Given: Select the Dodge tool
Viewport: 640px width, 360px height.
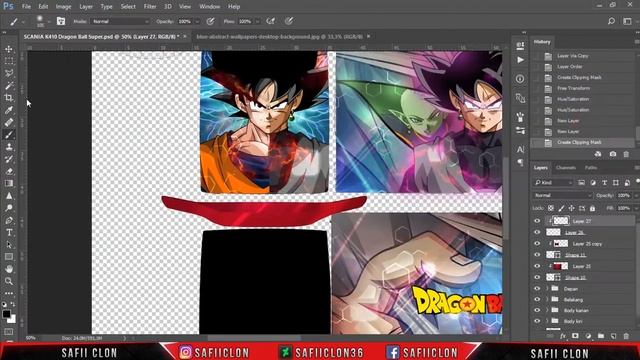Looking at the screenshot, I should pyautogui.click(x=9, y=208).
